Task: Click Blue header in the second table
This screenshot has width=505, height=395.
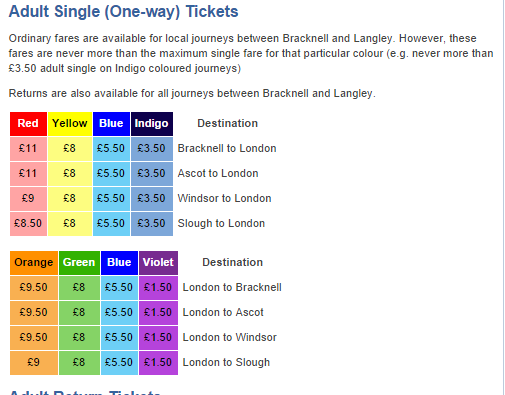Action: 119,263
